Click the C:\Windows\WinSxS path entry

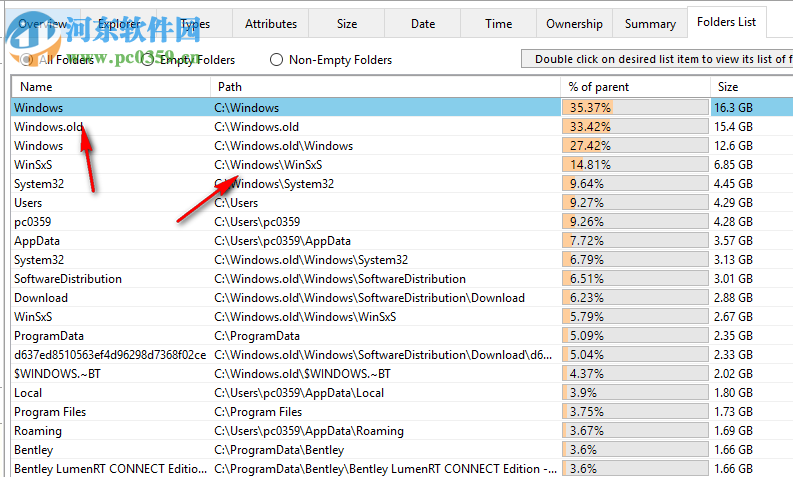pos(268,165)
